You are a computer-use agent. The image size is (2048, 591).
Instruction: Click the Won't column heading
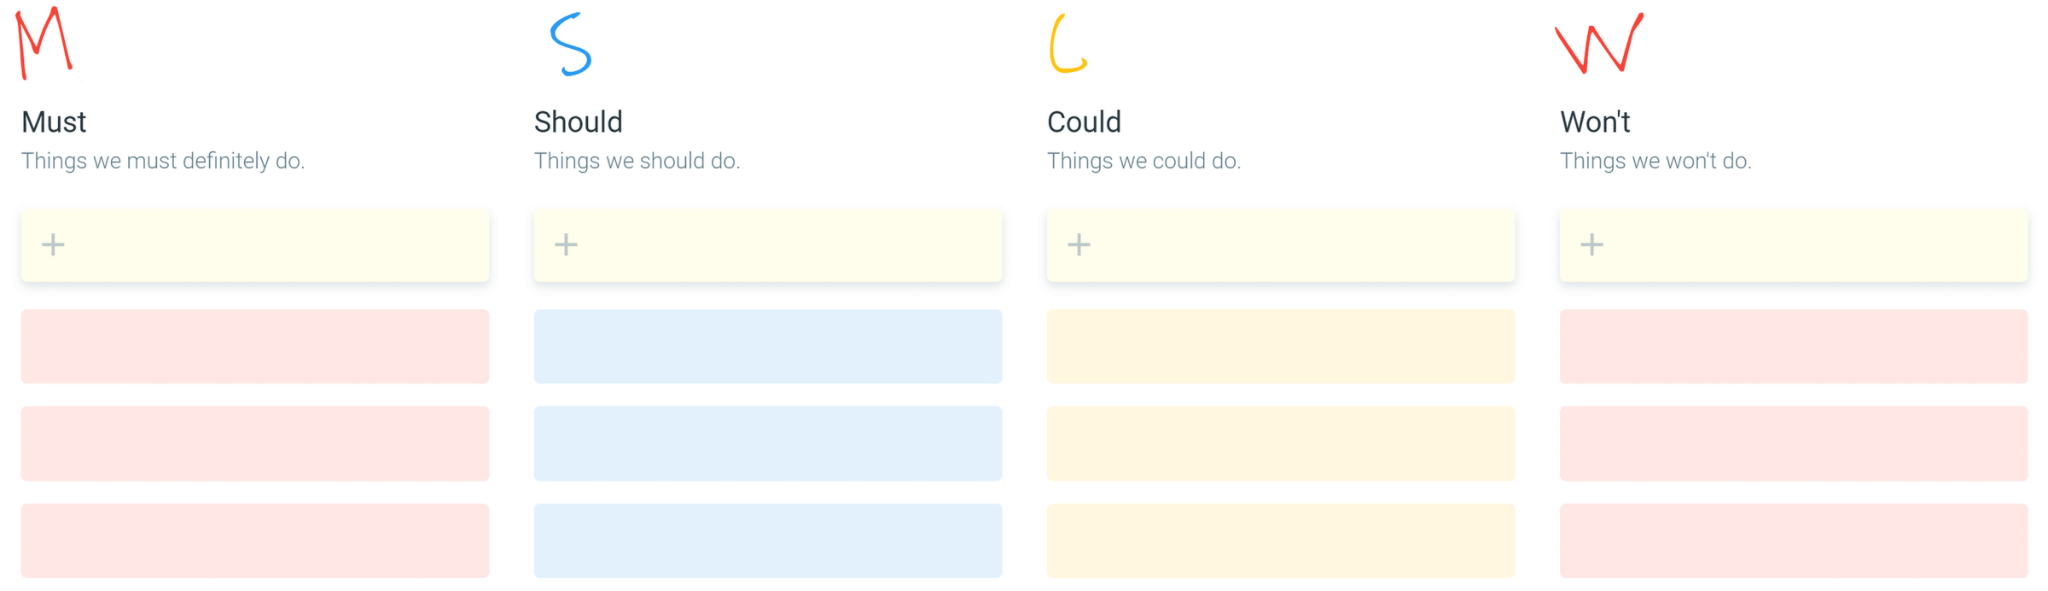pyautogui.click(x=1595, y=122)
